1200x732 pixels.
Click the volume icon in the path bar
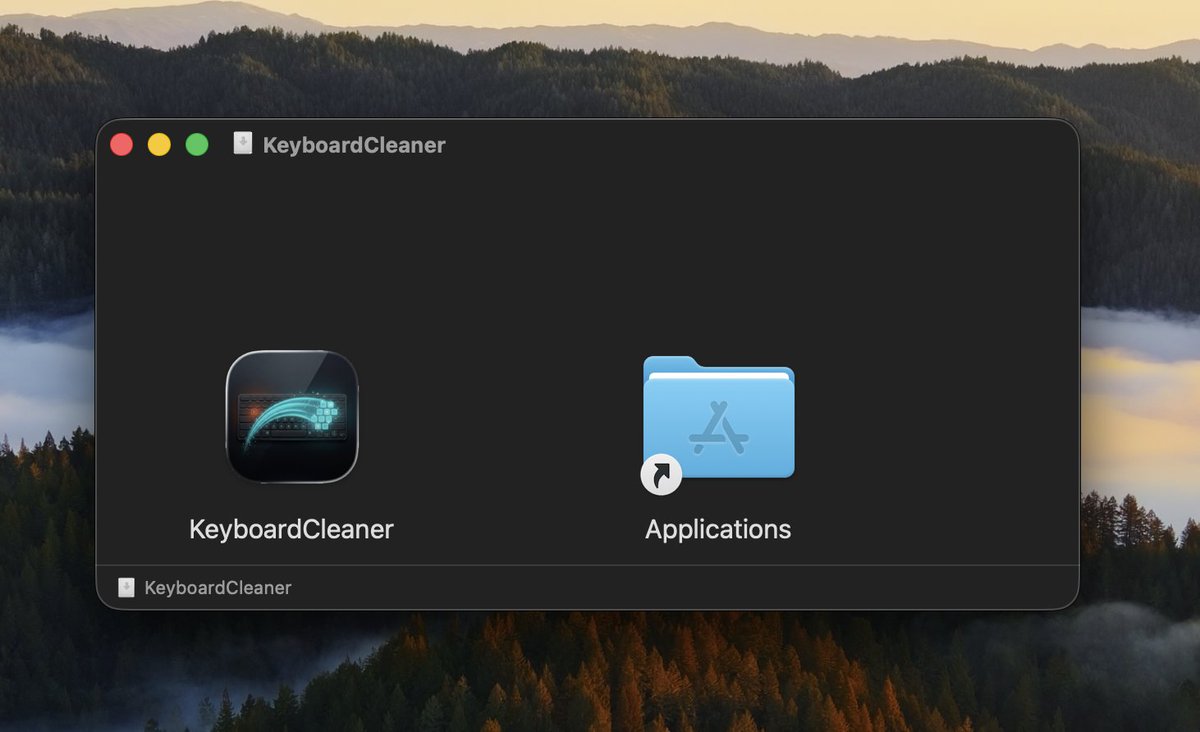[x=126, y=587]
